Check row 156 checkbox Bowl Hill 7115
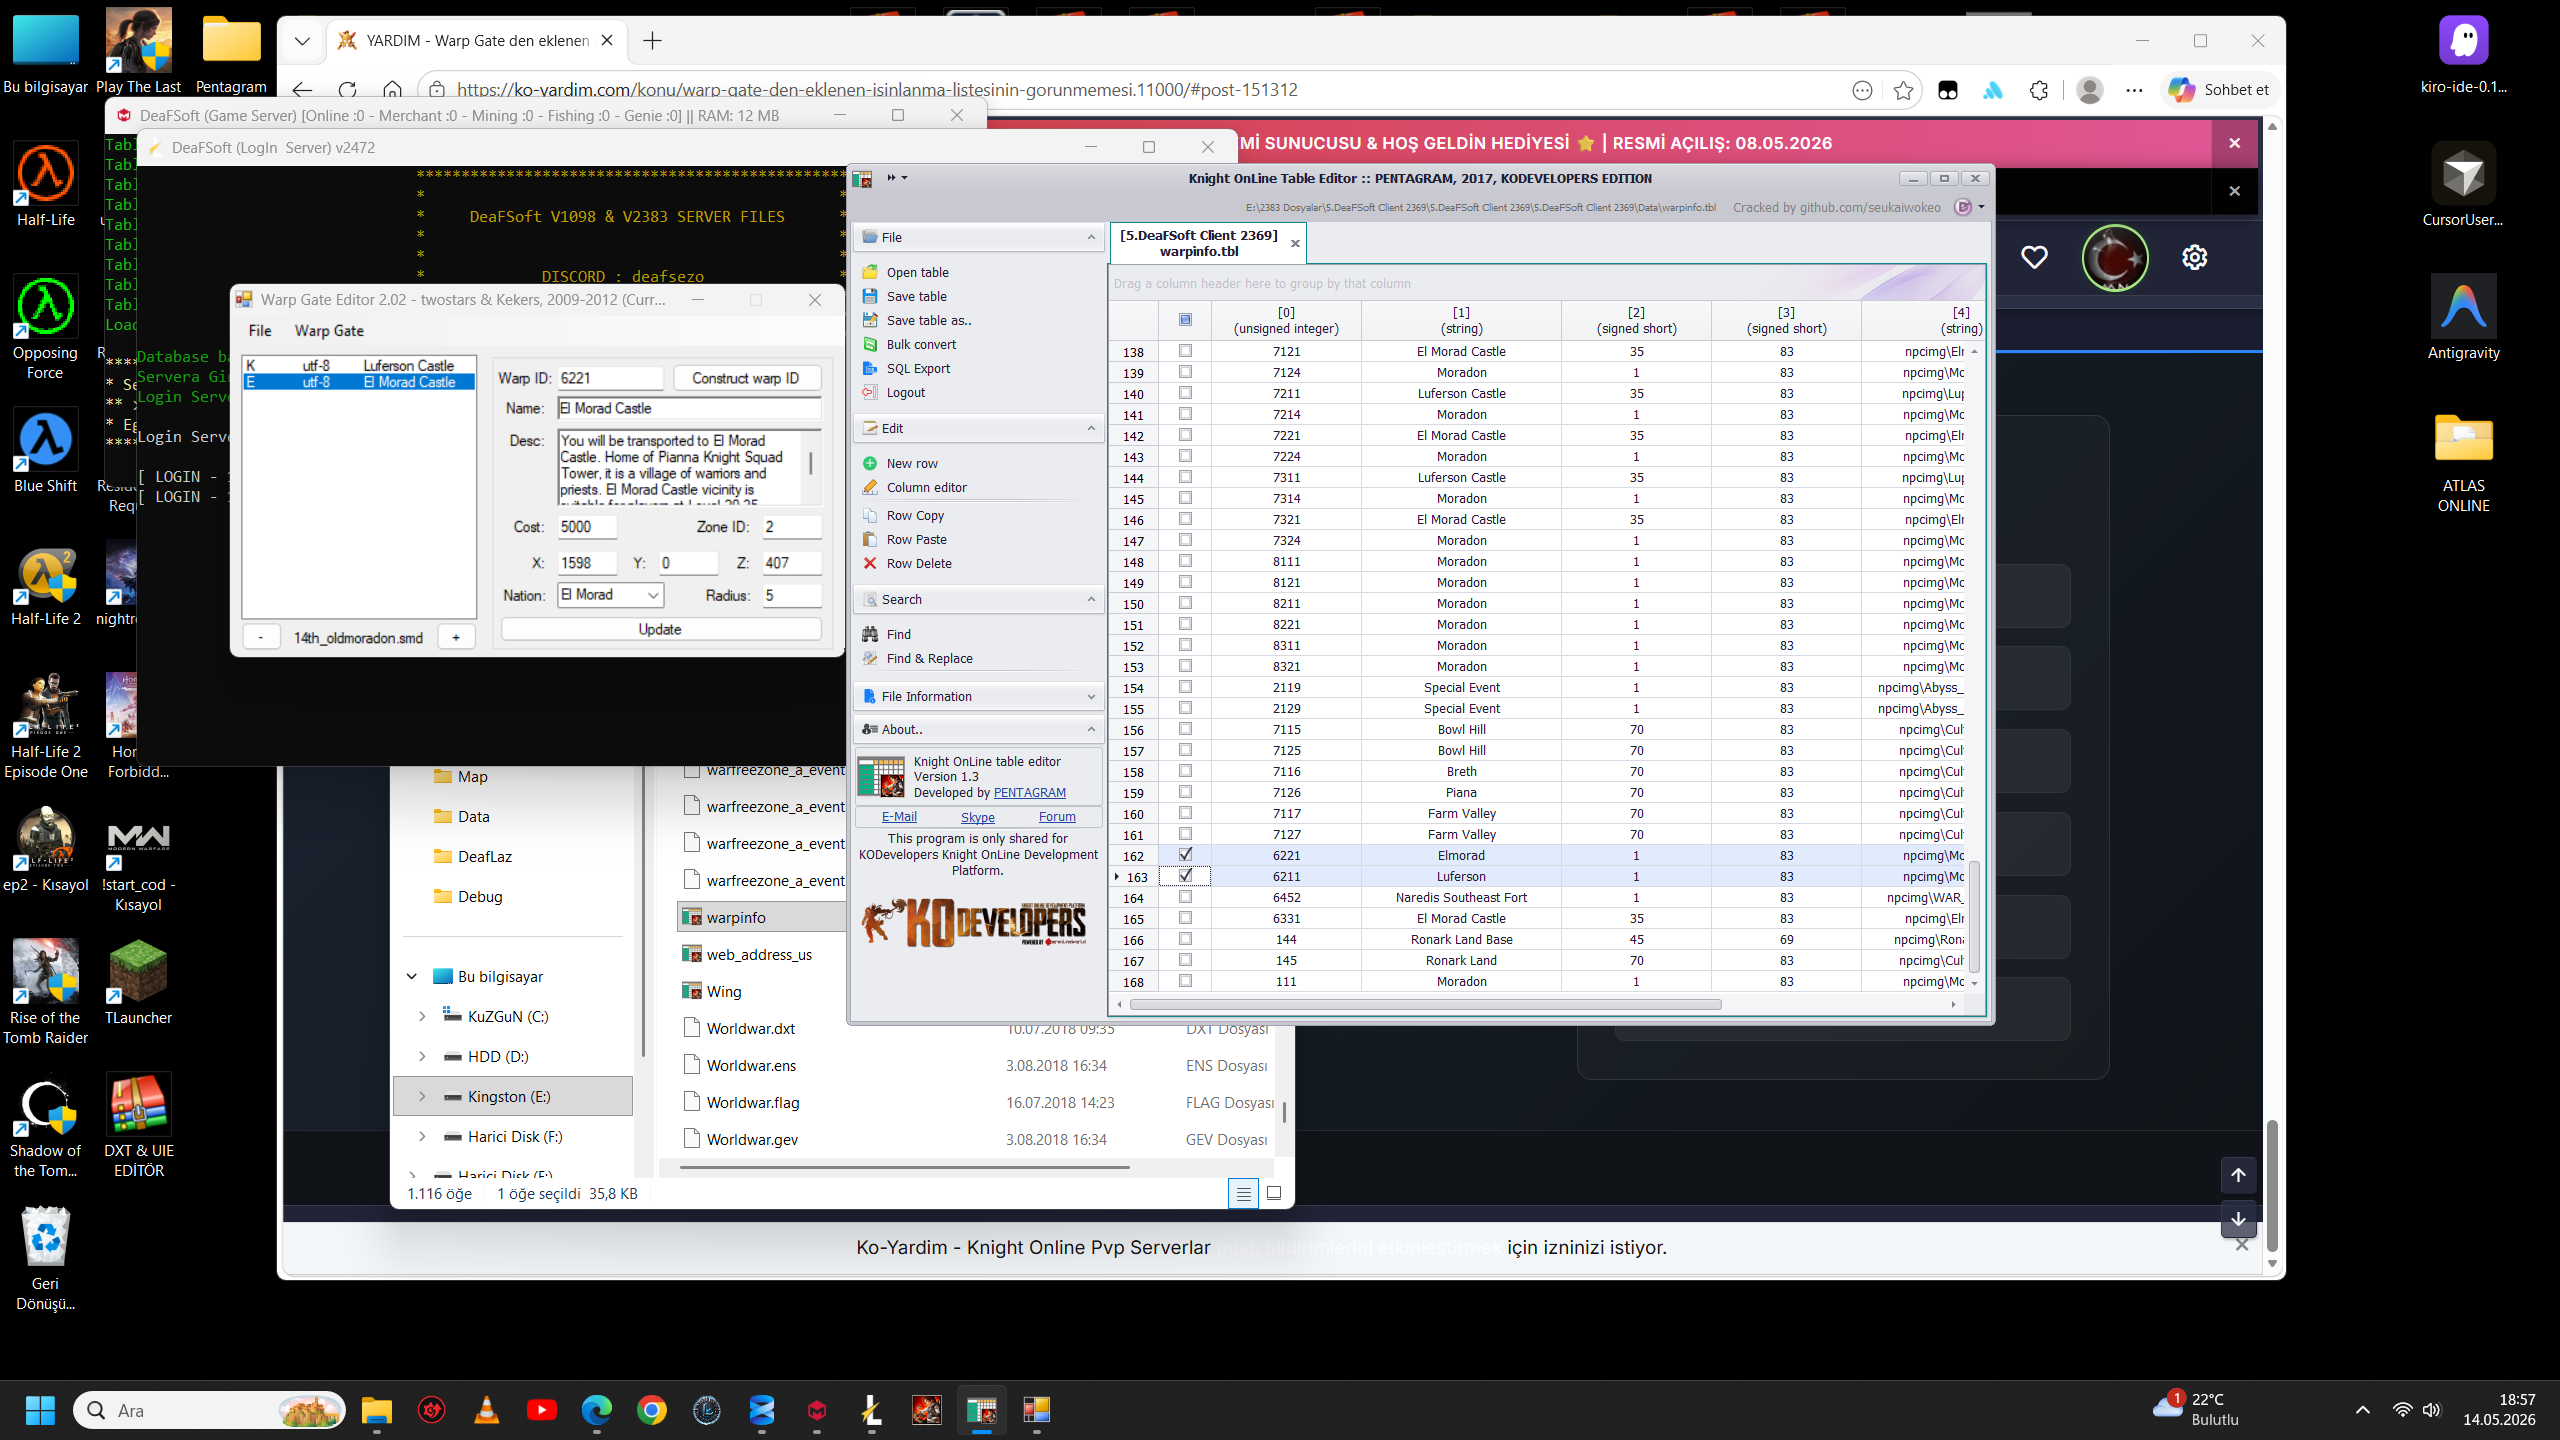 (1185, 729)
